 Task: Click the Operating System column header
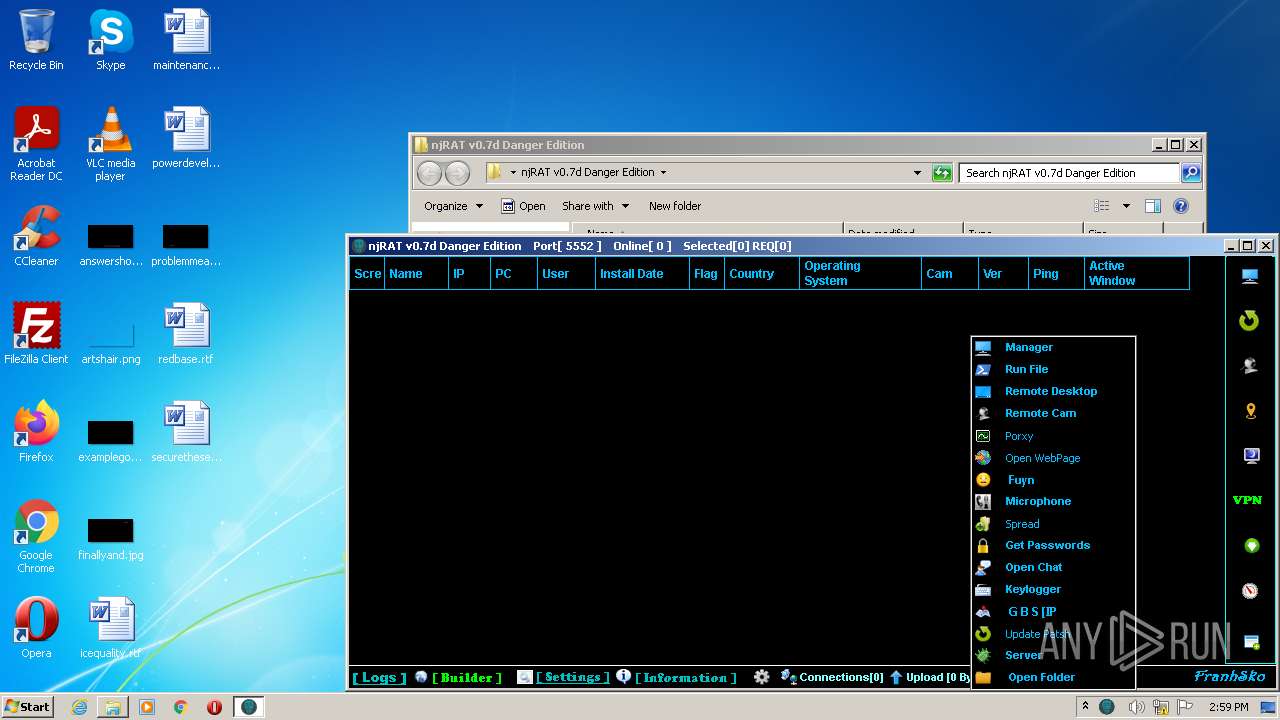point(860,273)
